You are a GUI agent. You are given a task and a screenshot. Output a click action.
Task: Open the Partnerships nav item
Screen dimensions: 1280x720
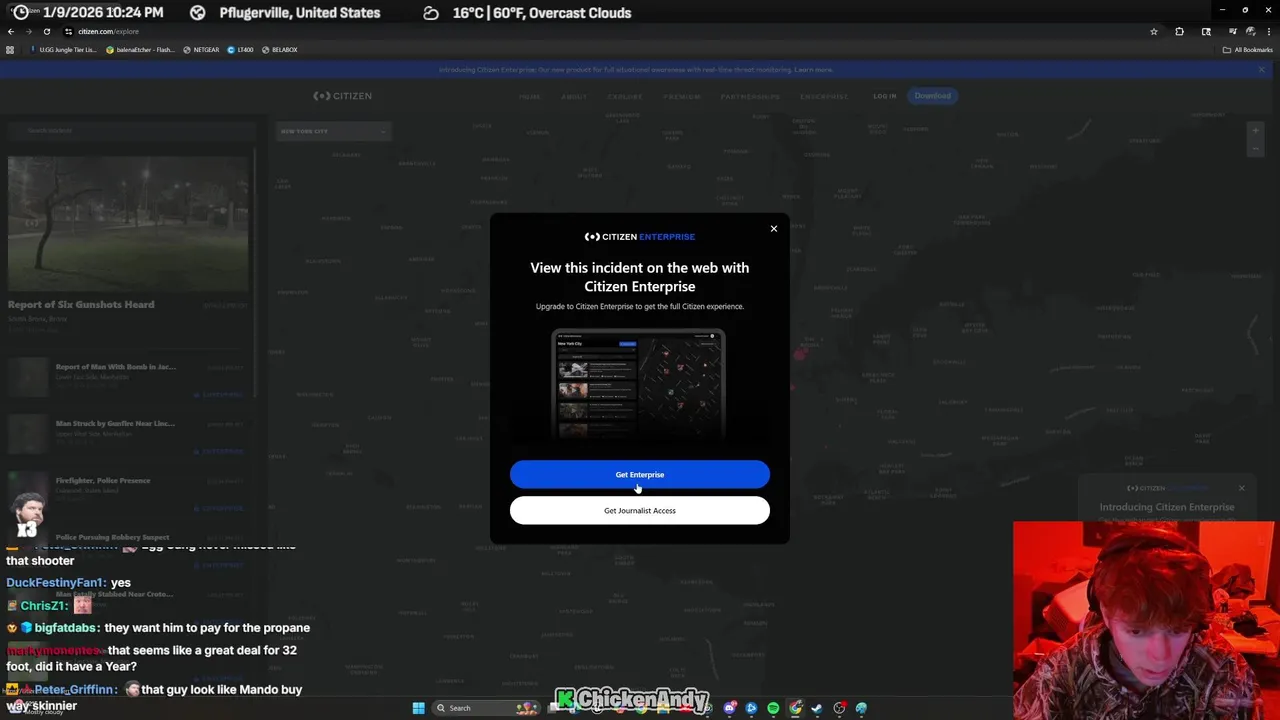[x=750, y=96]
